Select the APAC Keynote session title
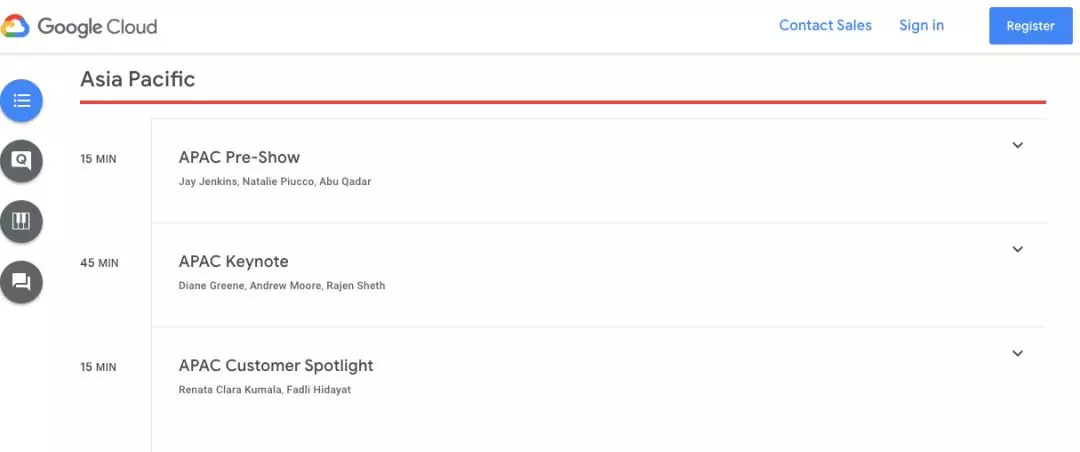This screenshot has height=452, width=1080. [x=233, y=261]
